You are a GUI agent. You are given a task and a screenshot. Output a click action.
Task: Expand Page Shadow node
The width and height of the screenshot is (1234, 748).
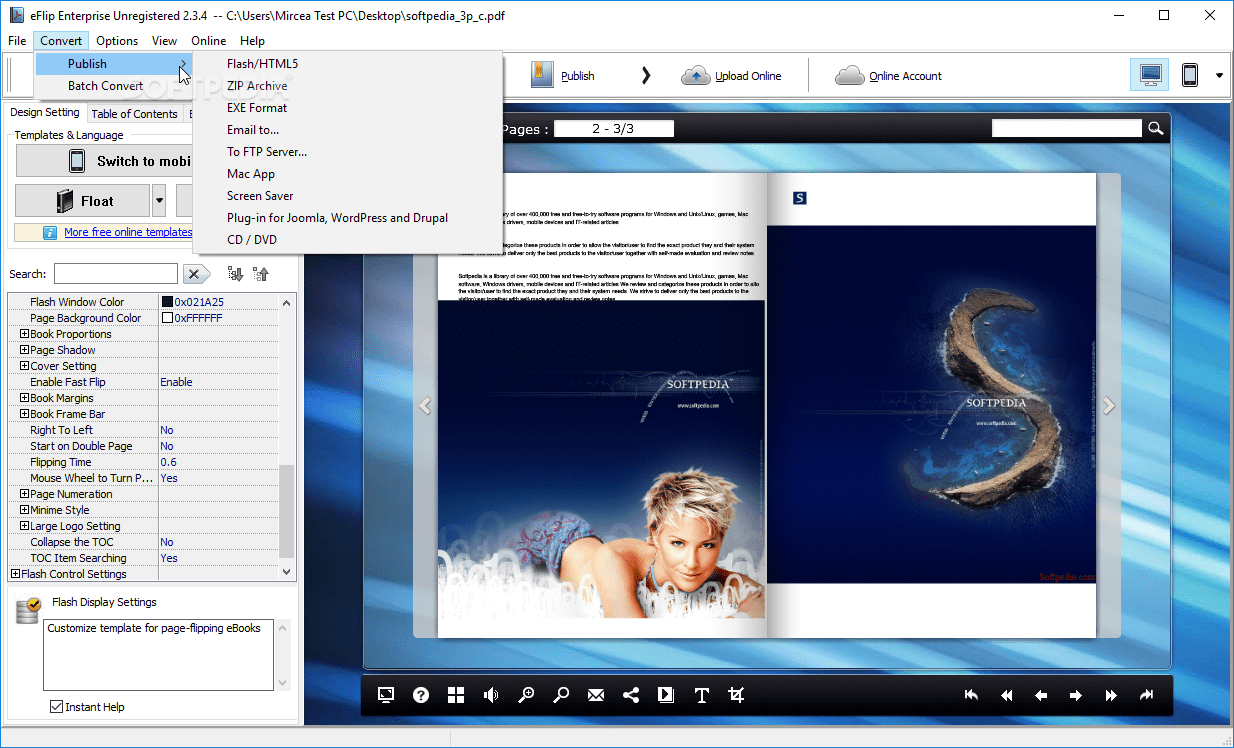click(25, 350)
